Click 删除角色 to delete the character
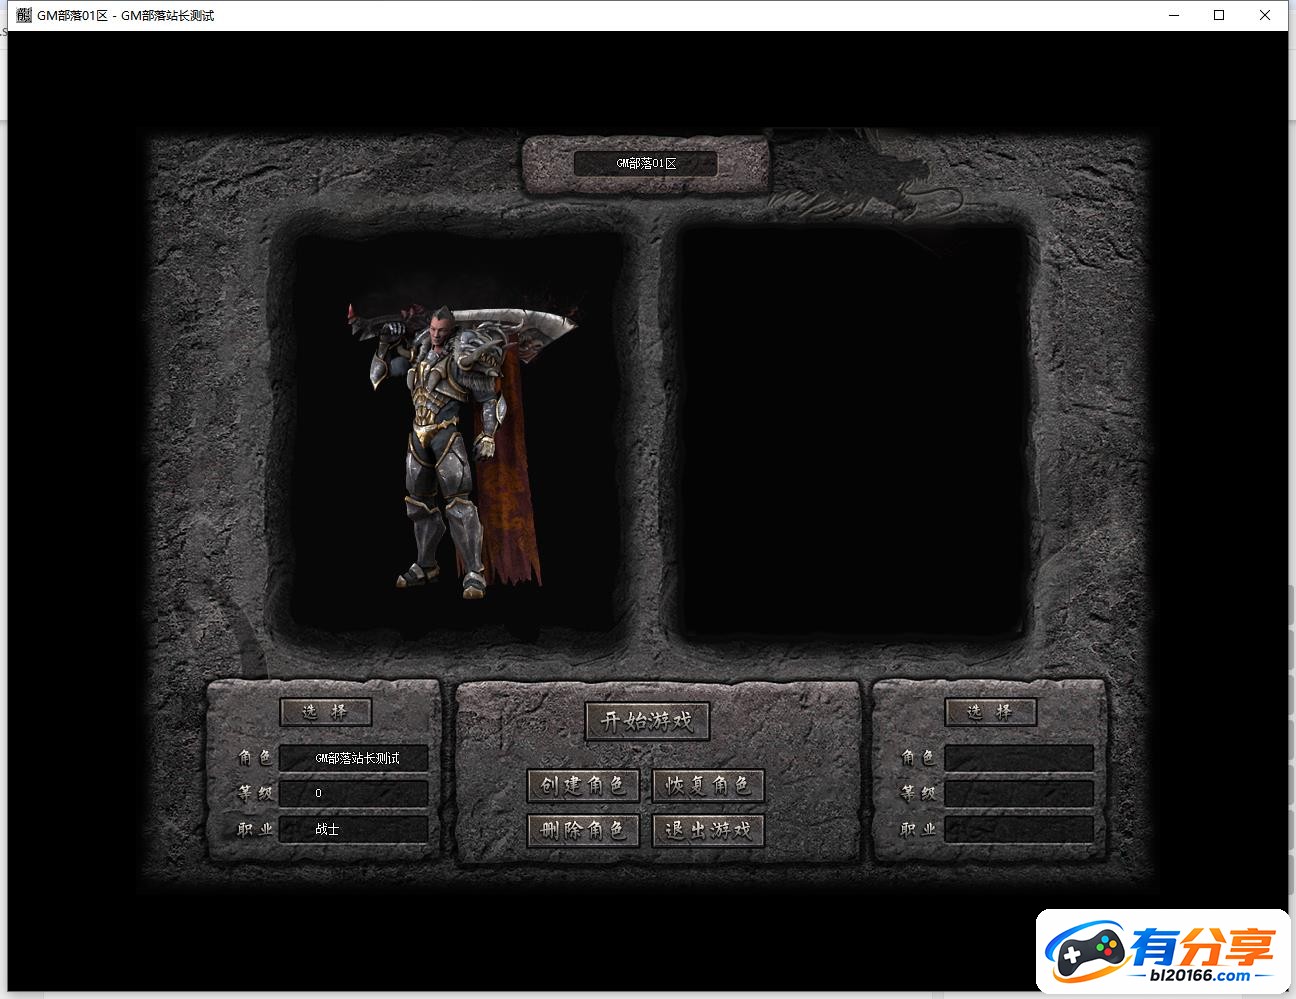1296x999 pixels. tap(582, 830)
